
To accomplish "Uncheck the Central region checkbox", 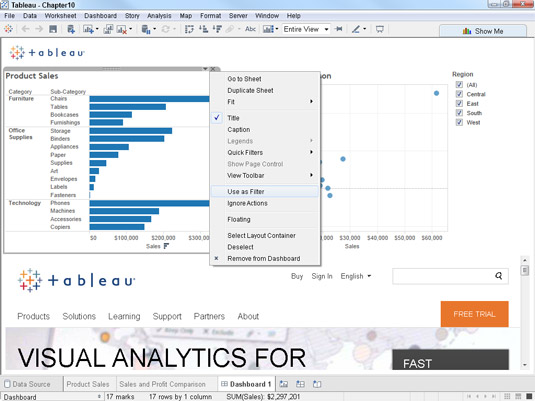I will pyautogui.click(x=459, y=94).
